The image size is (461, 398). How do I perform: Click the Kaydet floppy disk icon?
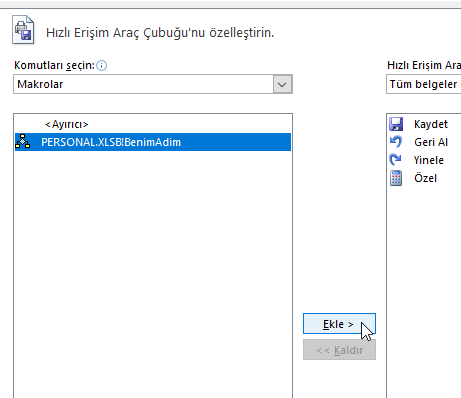396,124
